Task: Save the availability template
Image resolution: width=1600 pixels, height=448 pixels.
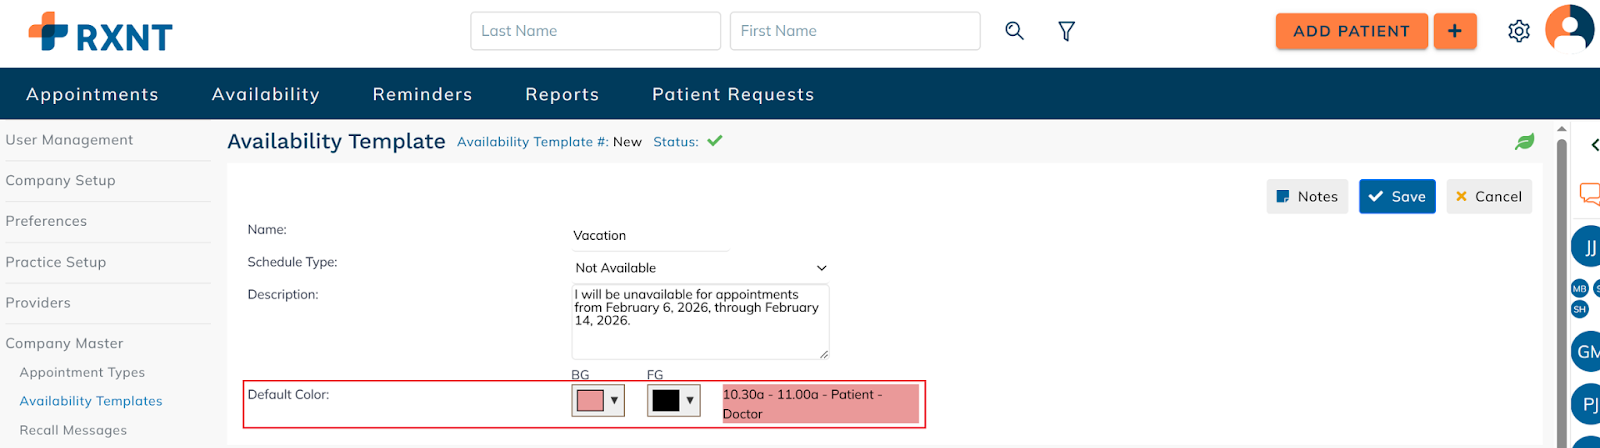Action: 1397,197
